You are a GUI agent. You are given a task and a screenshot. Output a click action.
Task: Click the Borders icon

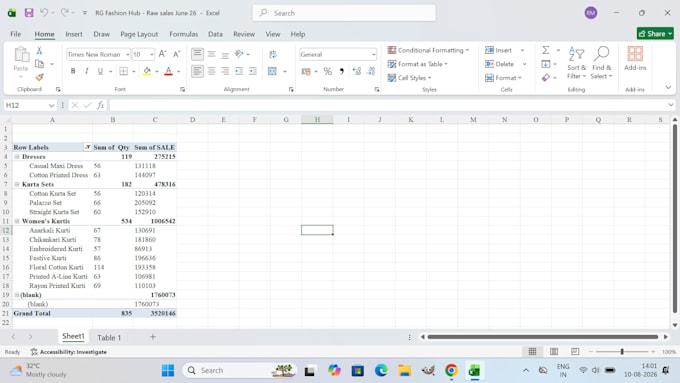(x=124, y=71)
